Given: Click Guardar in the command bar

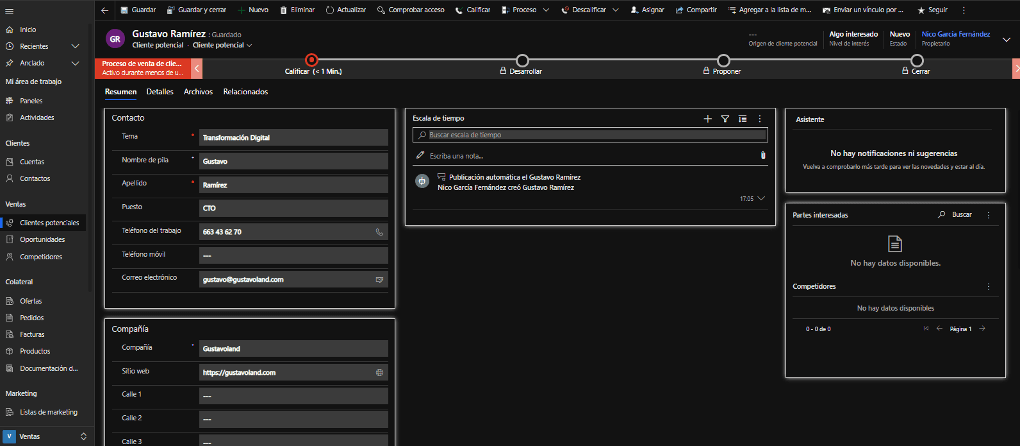Looking at the screenshot, I should 138,10.
